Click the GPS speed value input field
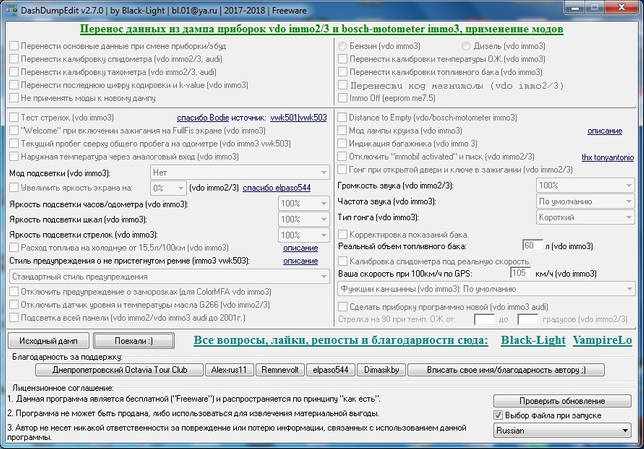 click(x=520, y=273)
